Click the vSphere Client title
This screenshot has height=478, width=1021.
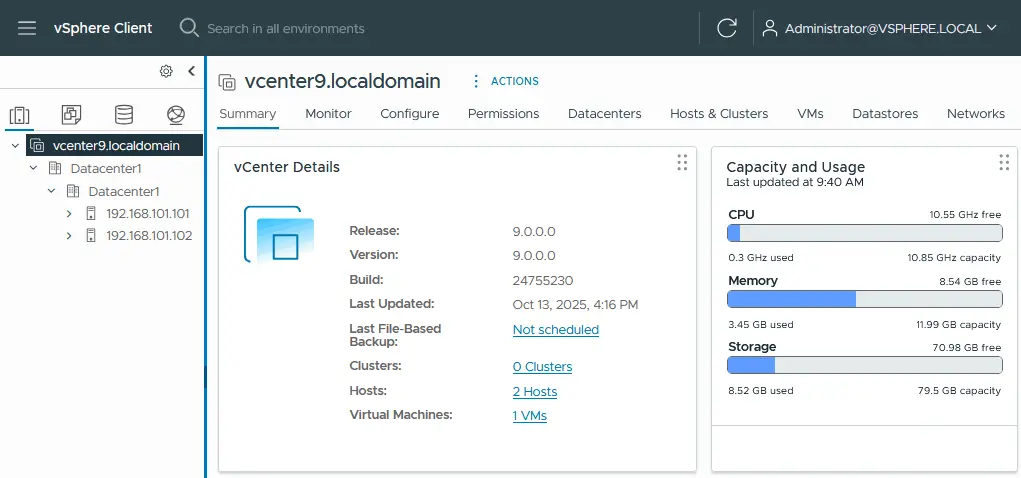tap(103, 28)
